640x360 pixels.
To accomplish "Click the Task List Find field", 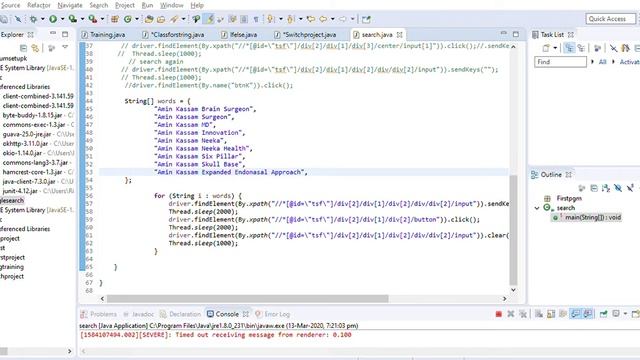I will pyautogui.click(x=560, y=62).
